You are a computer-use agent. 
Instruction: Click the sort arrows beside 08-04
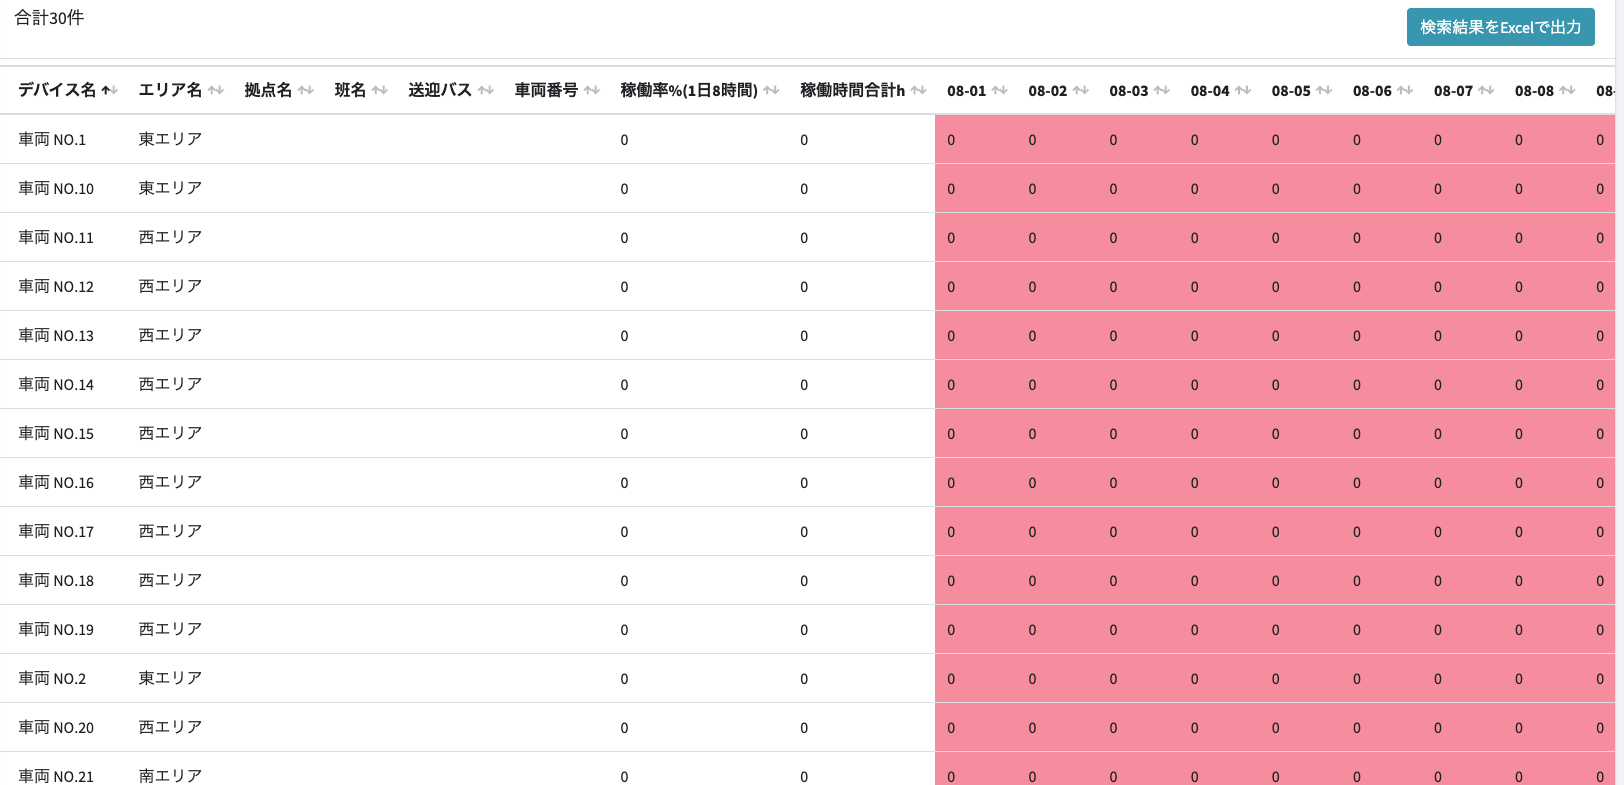(x=1243, y=91)
